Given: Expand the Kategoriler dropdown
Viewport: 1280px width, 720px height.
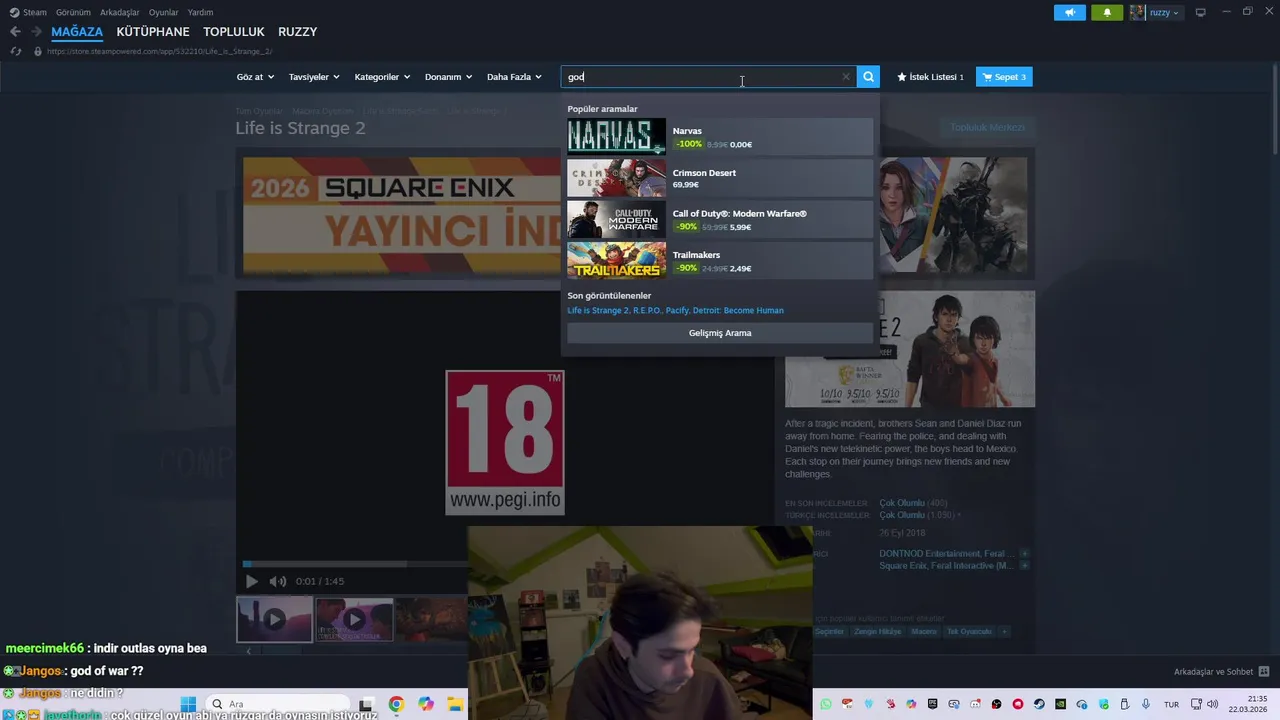Looking at the screenshot, I should [x=382, y=77].
